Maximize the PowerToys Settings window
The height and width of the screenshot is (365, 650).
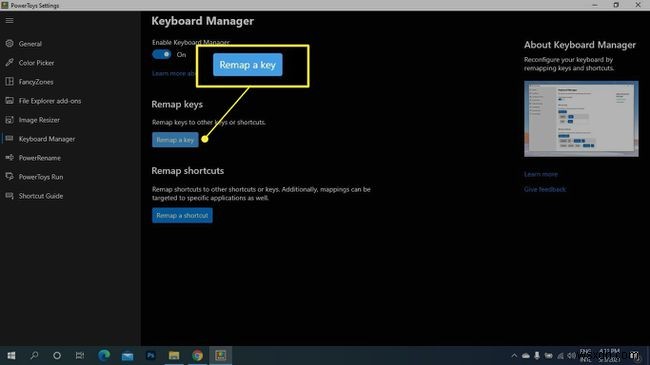[x=616, y=5]
